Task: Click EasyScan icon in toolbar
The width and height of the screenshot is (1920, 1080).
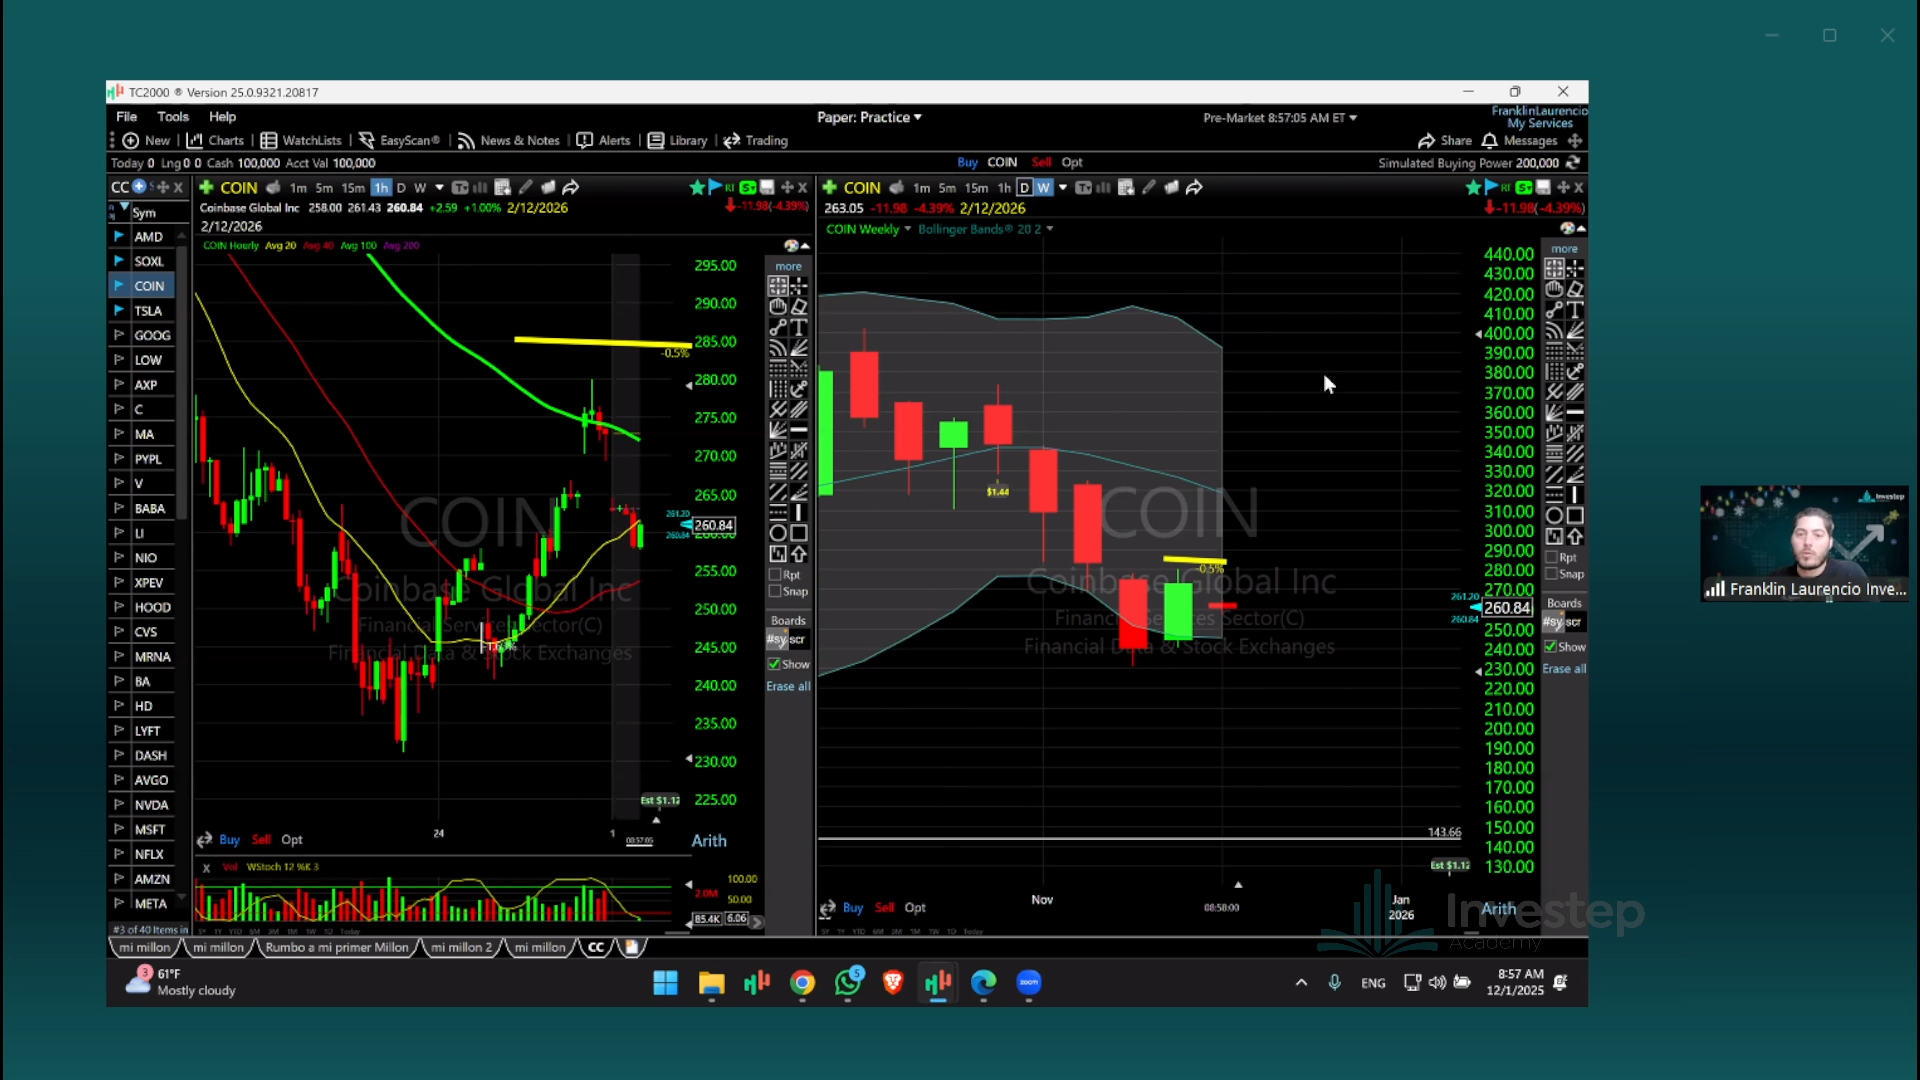Action: 367,140
